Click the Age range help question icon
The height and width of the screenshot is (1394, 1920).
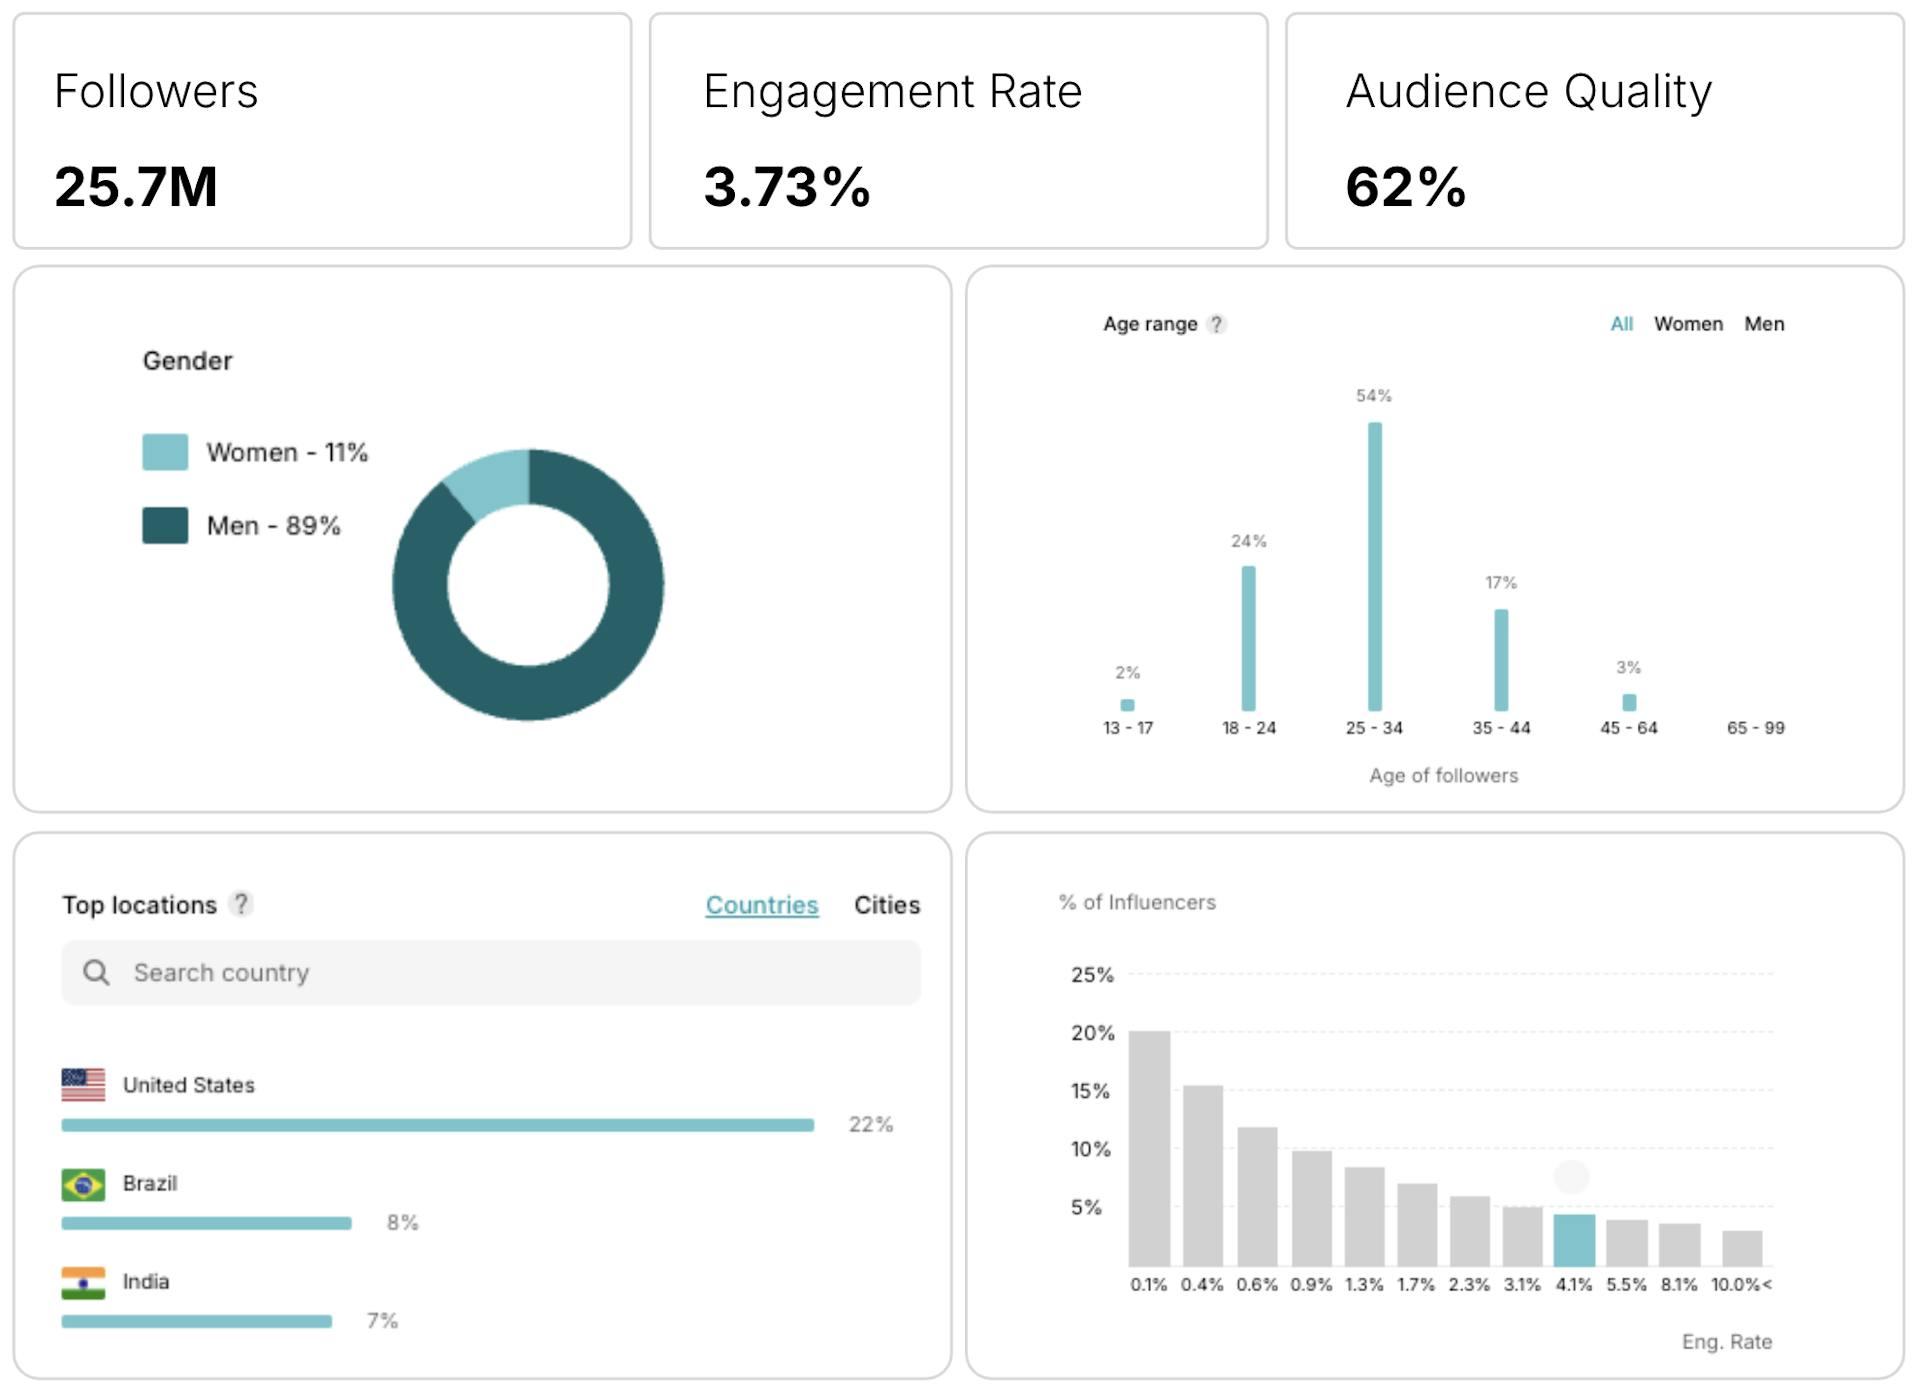[1216, 324]
